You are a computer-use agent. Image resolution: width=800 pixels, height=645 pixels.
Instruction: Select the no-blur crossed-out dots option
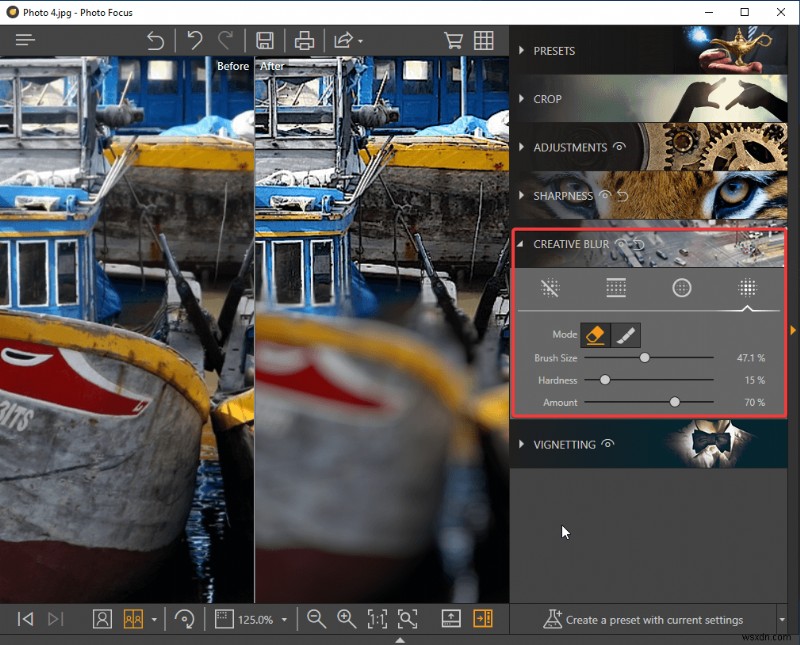coord(550,288)
